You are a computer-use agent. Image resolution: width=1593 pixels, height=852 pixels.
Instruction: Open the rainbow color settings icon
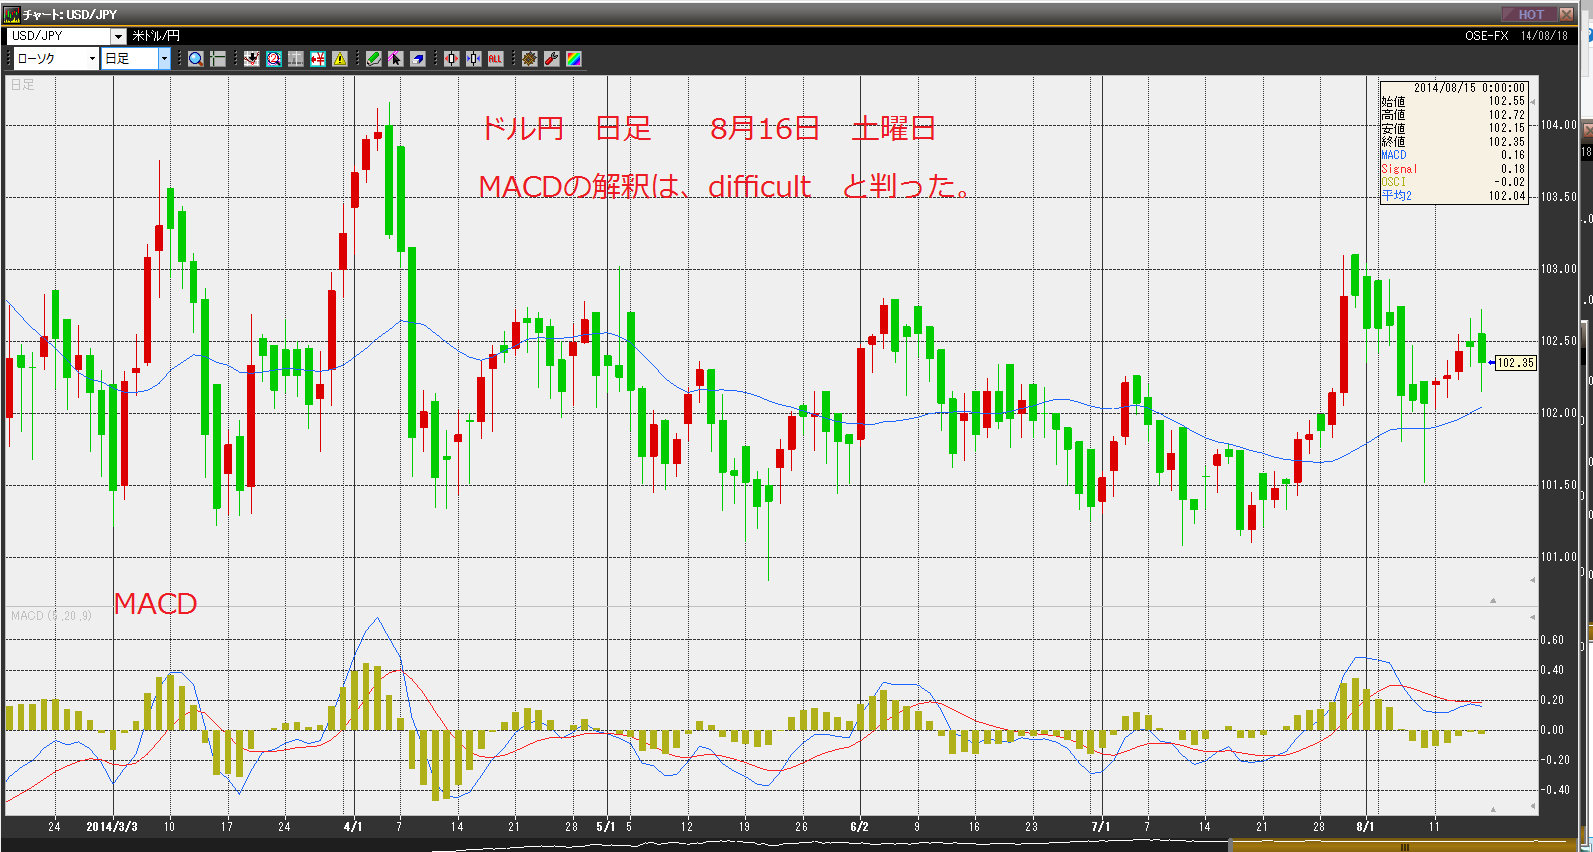(x=573, y=59)
